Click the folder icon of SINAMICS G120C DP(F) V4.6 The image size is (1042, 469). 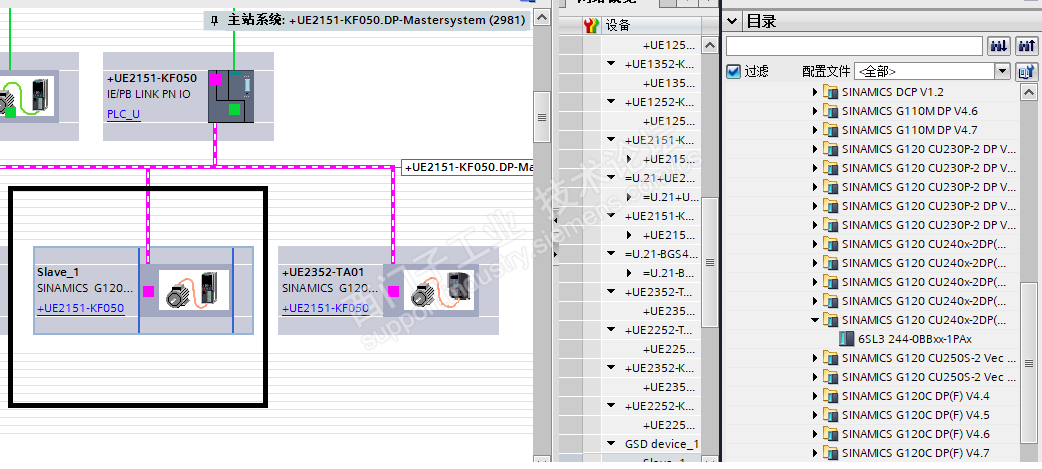pyautogui.click(x=831, y=434)
